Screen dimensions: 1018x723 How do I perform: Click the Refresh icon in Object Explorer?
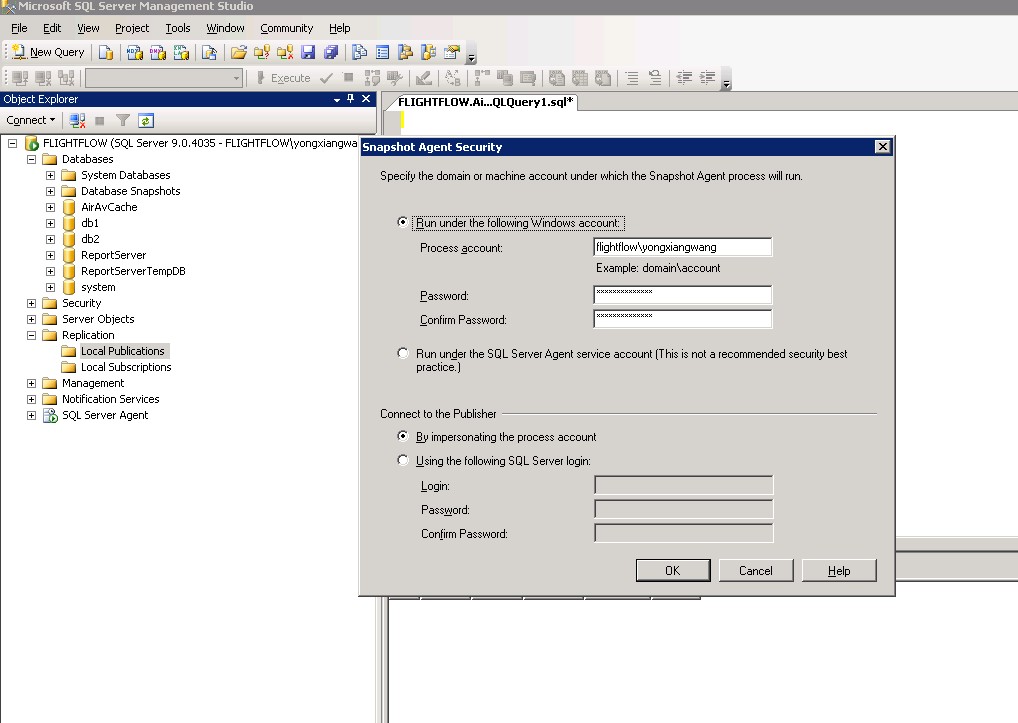click(145, 120)
